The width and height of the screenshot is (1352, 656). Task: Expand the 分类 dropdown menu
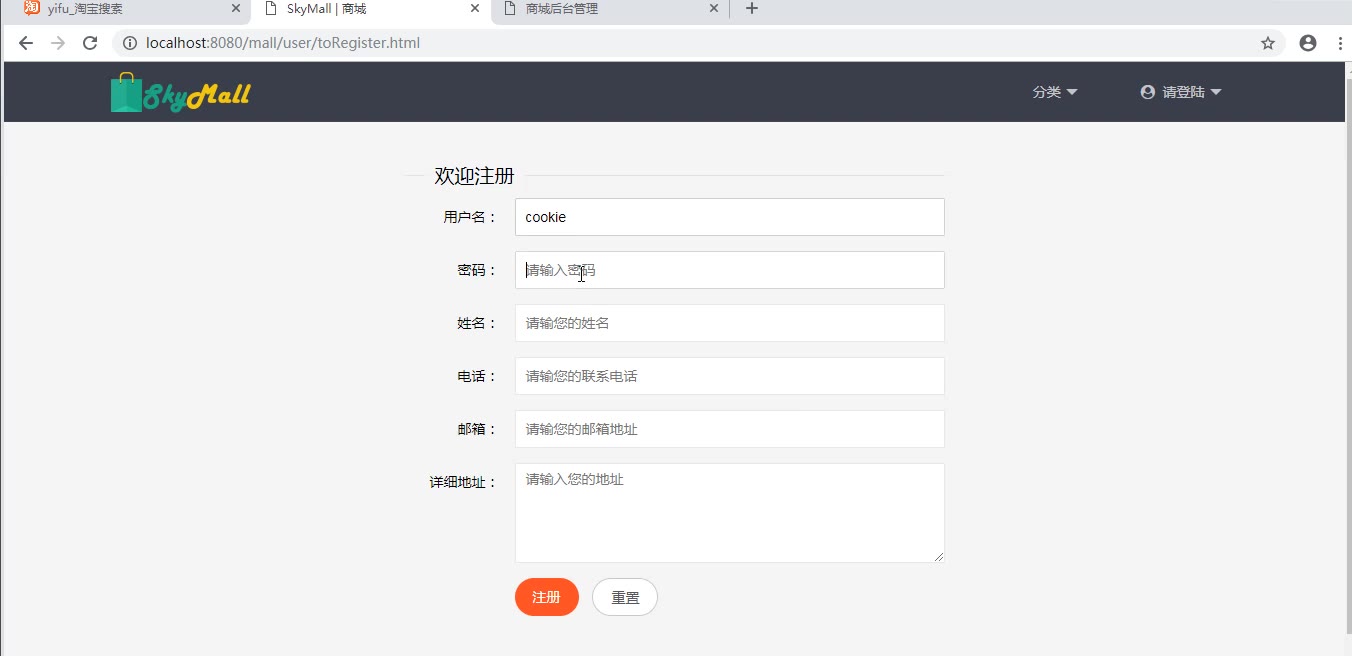click(1055, 92)
